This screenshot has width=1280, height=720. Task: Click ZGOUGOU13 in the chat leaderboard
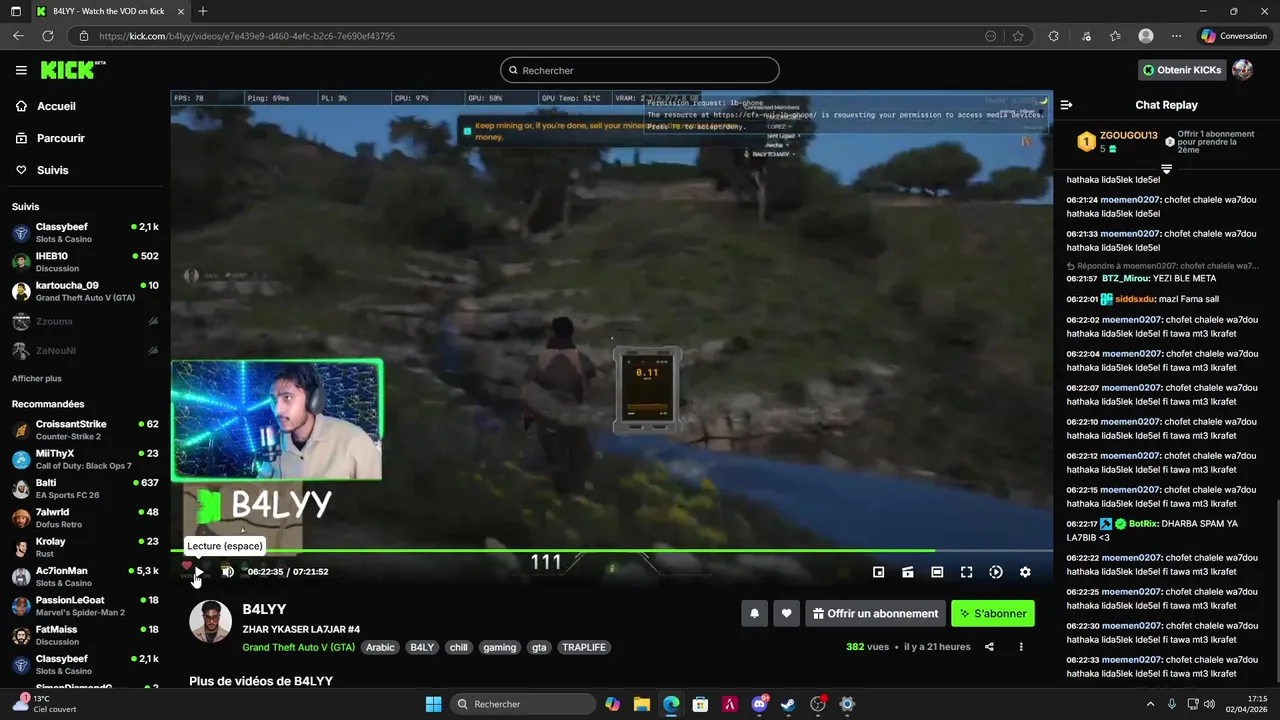(x=1128, y=135)
